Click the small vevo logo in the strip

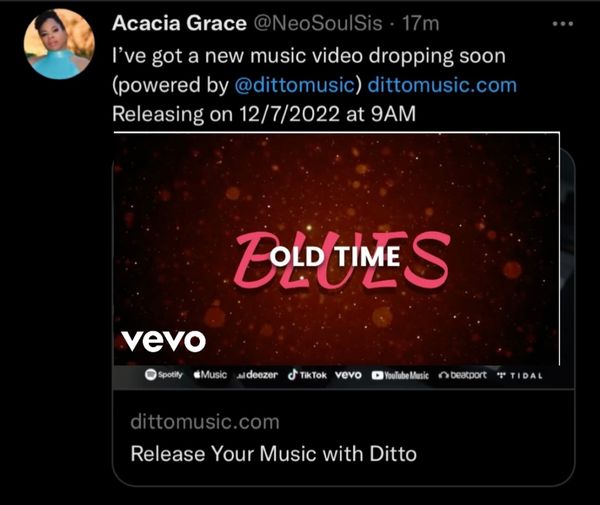348,375
